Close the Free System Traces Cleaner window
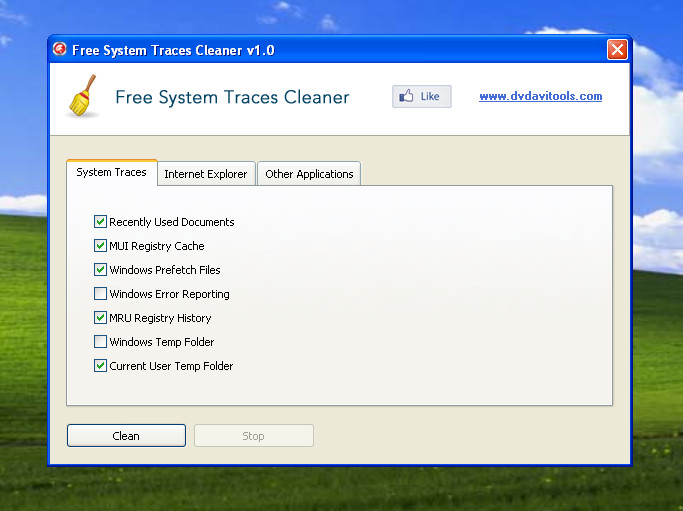 pyautogui.click(x=617, y=49)
